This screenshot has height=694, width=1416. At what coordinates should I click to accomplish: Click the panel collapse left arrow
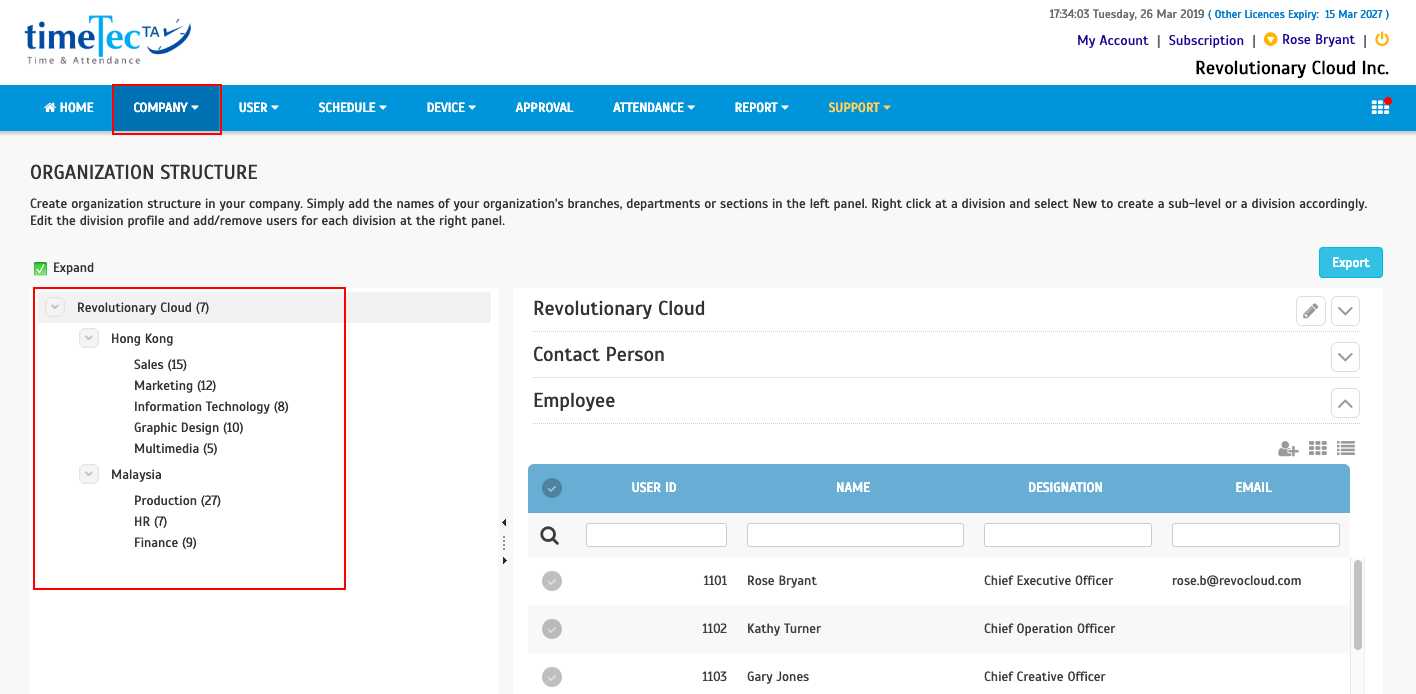504,523
